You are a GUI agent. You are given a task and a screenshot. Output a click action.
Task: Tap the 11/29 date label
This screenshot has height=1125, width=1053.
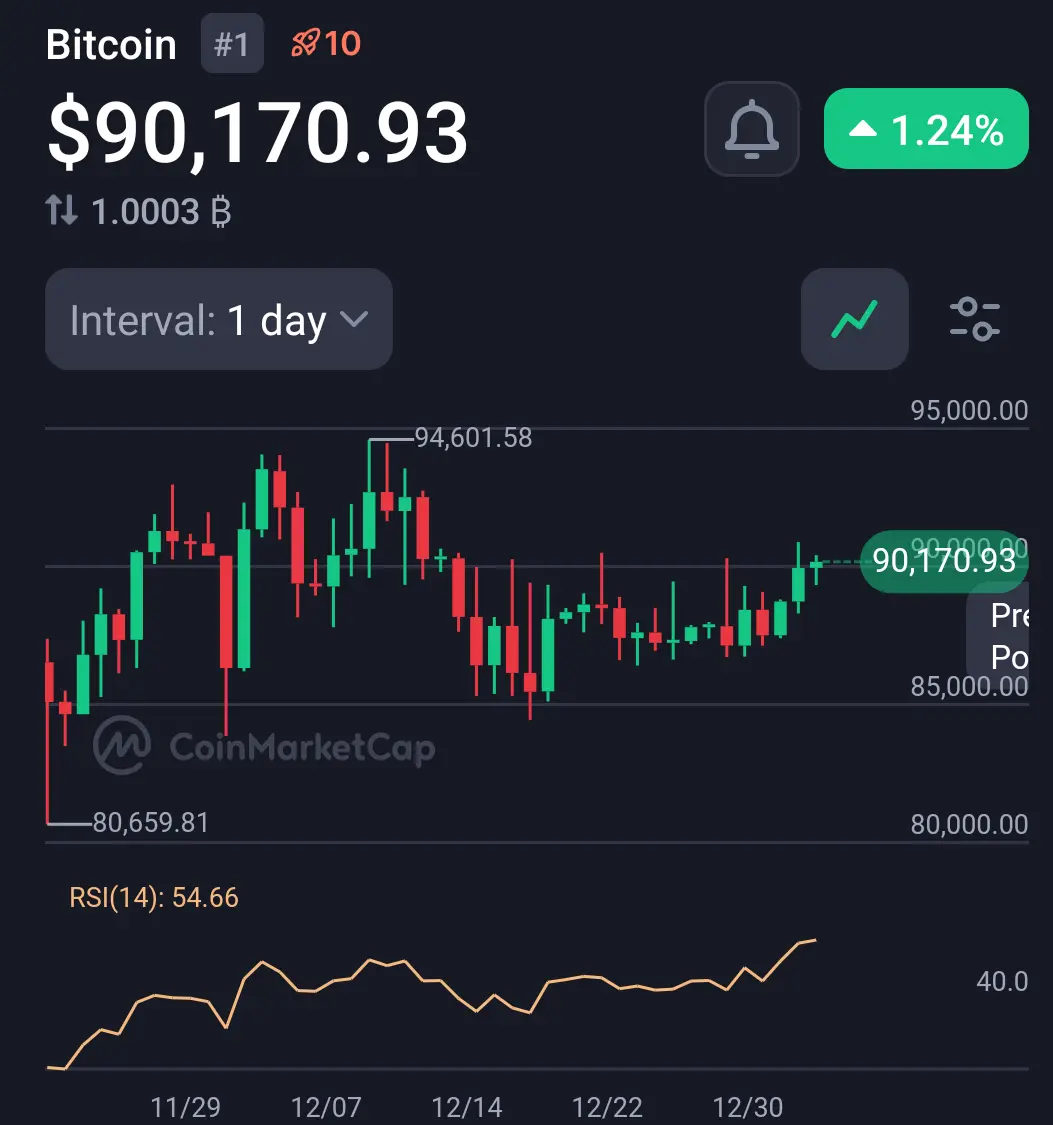pos(186,1107)
